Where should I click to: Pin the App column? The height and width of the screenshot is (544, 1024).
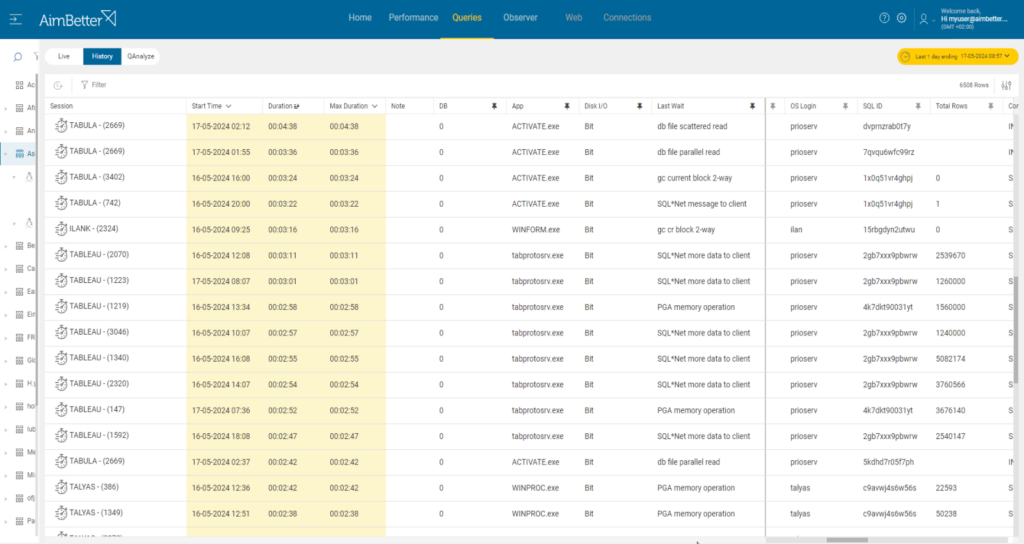pos(567,106)
